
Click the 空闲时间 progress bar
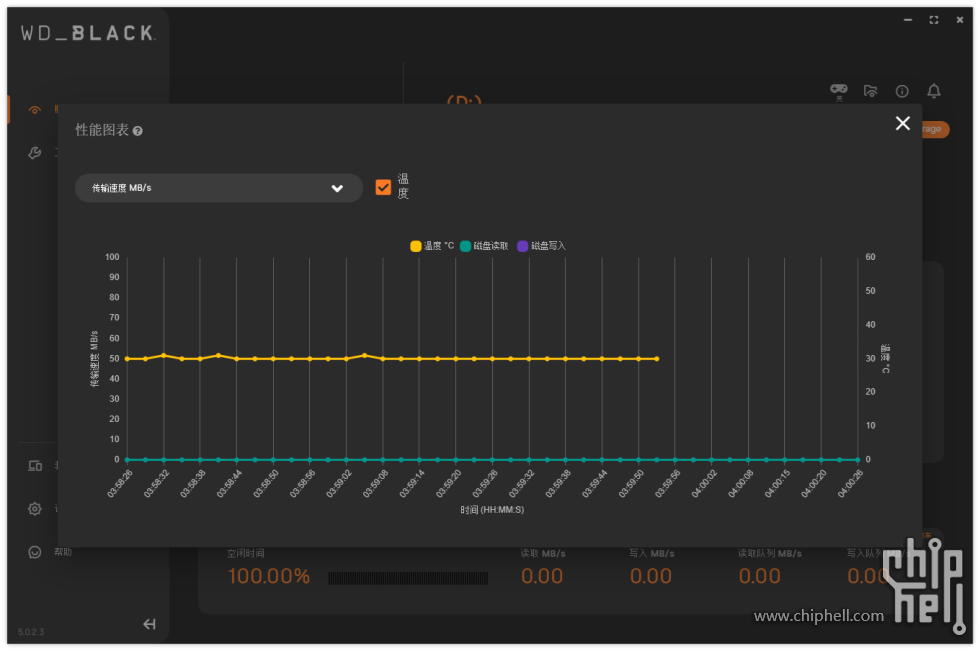tap(408, 578)
